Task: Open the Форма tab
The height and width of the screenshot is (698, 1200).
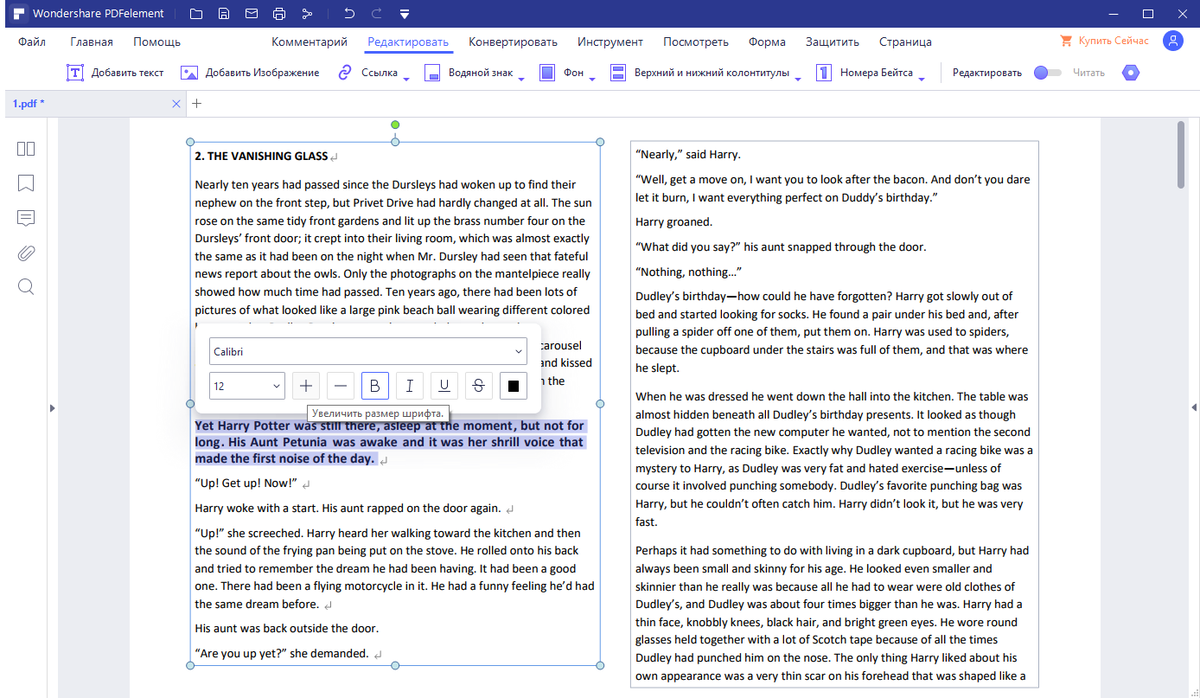Action: (767, 42)
